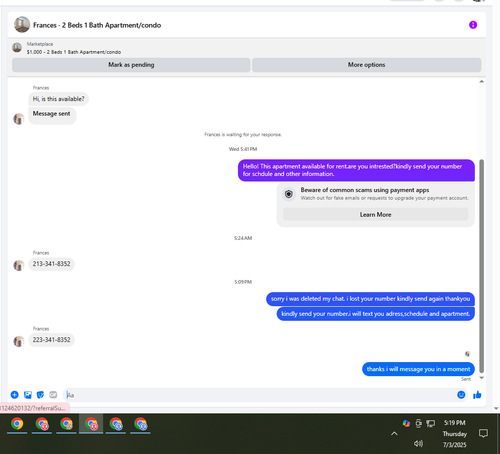This screenshot has width=500, height=454.
Task: Click the 'Hi, is this available?' message
Action: [58, 99]
